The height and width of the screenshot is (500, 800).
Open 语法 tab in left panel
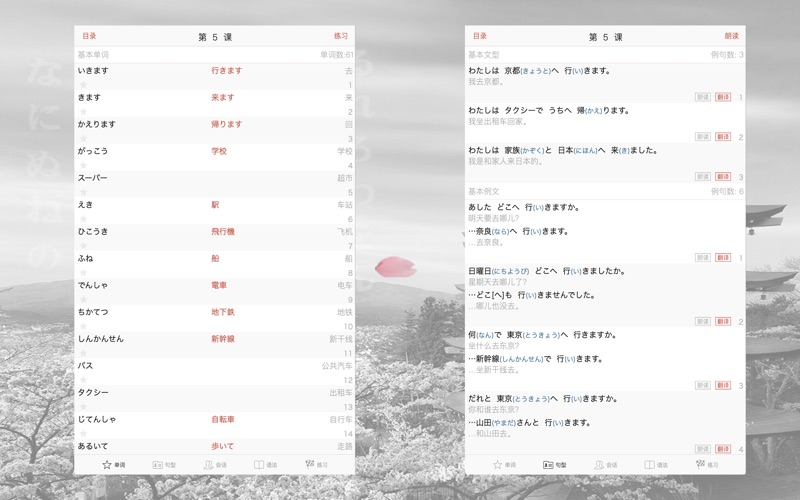coord(265,465)
